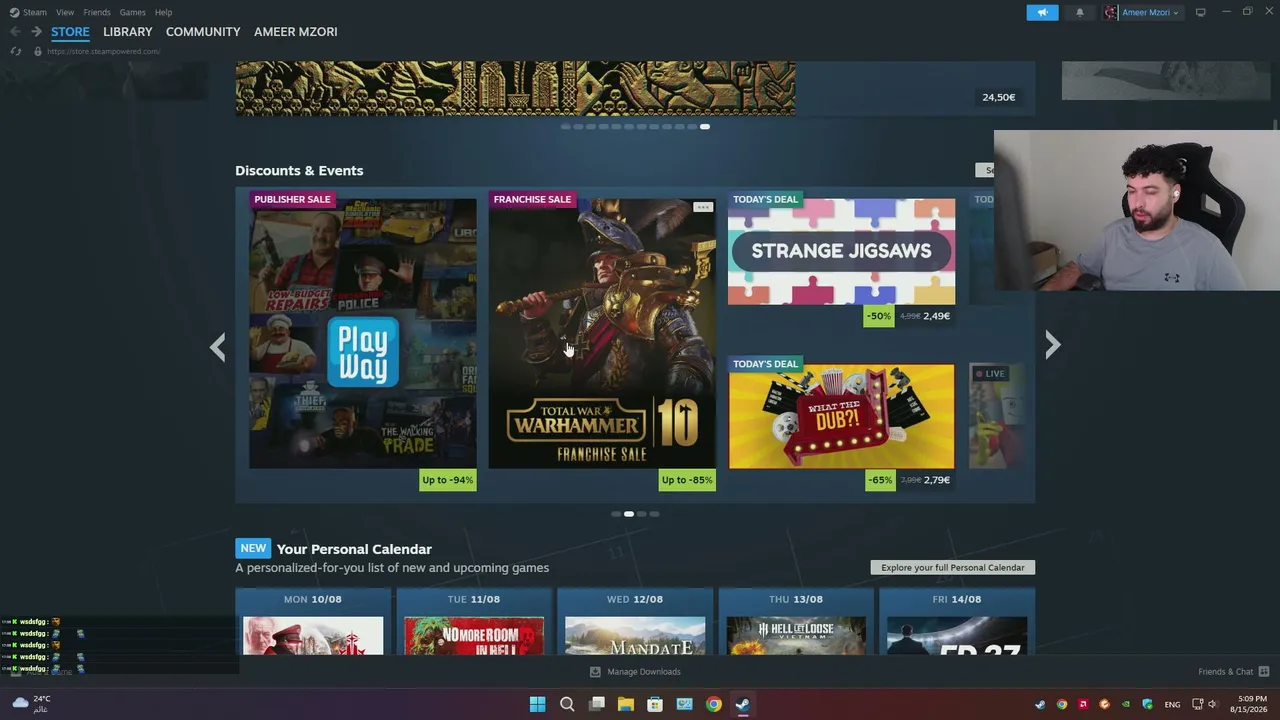Viewport: 1280px width, 720px height.
Task: Open Manage Downloads
Action: coord(635,672)
